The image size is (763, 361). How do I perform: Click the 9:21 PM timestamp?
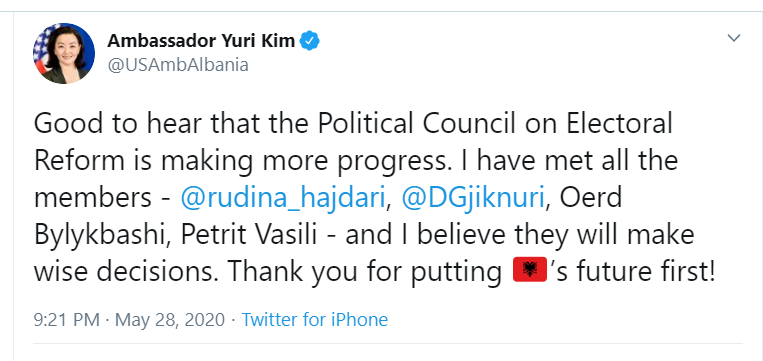[x=67, y=320]
